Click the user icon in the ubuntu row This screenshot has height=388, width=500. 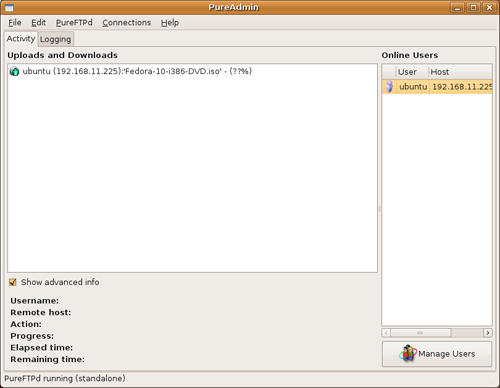click(389, 86)
